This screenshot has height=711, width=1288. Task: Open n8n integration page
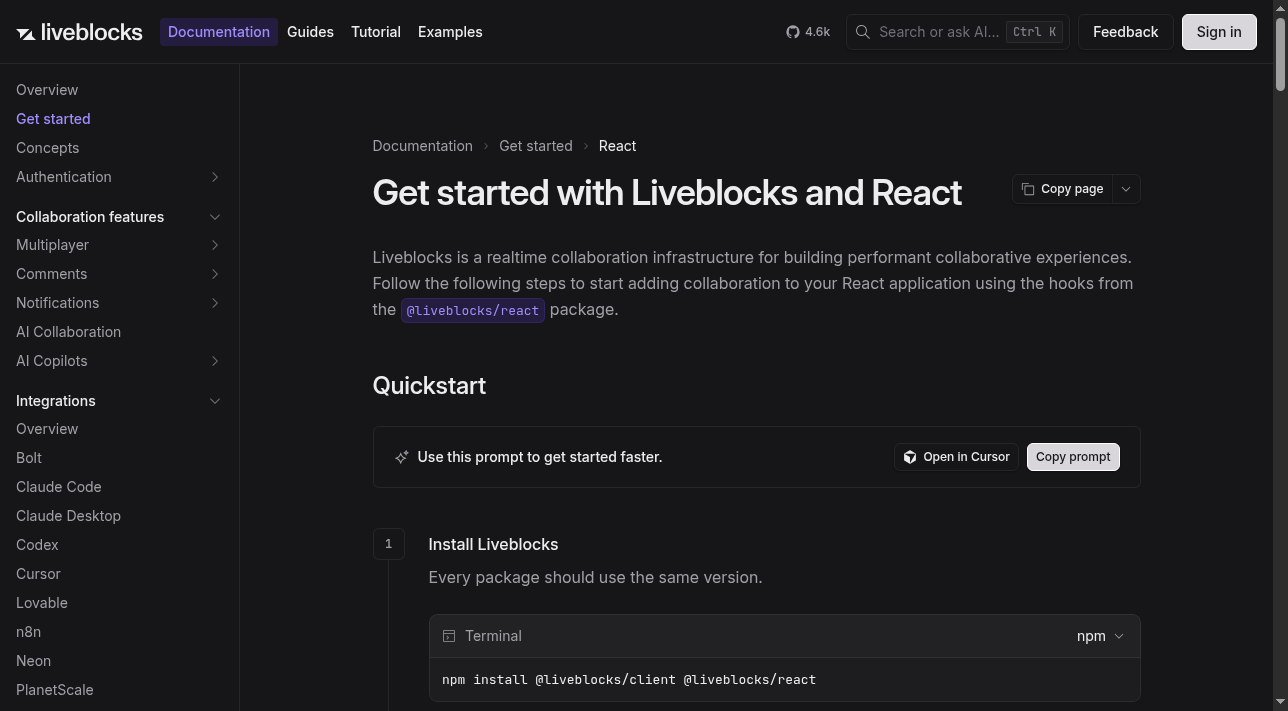(28, 632)
